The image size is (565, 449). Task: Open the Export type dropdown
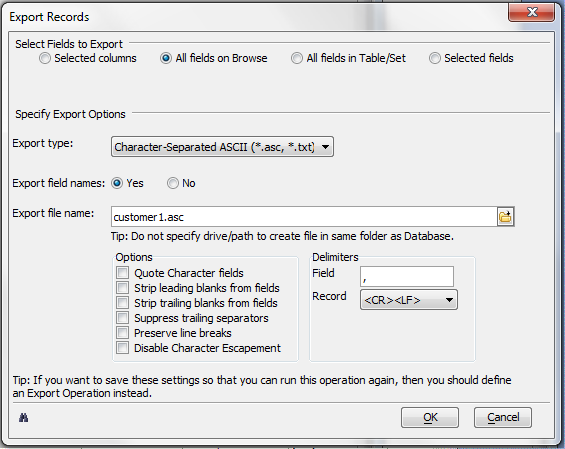[222, 147]
